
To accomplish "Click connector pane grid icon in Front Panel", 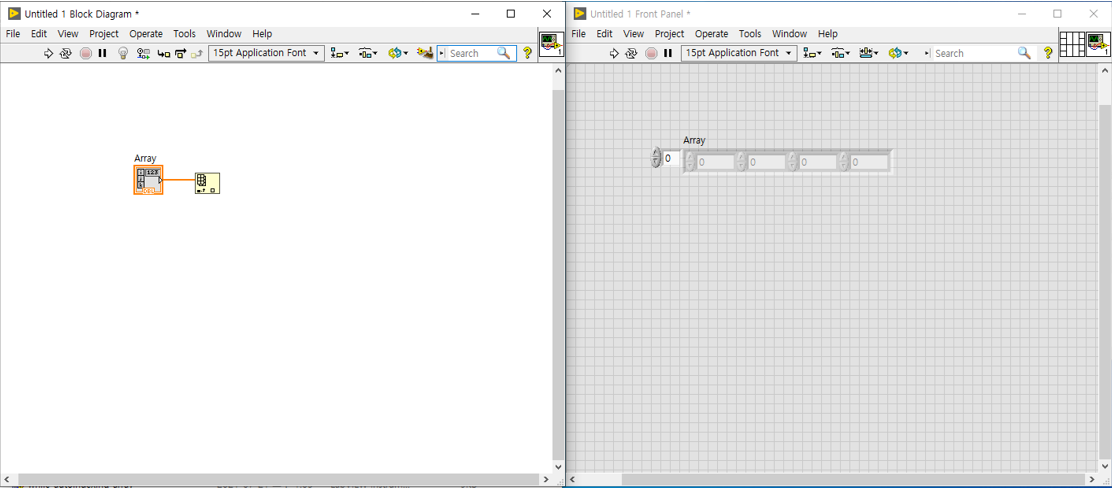I will 1072,45.
